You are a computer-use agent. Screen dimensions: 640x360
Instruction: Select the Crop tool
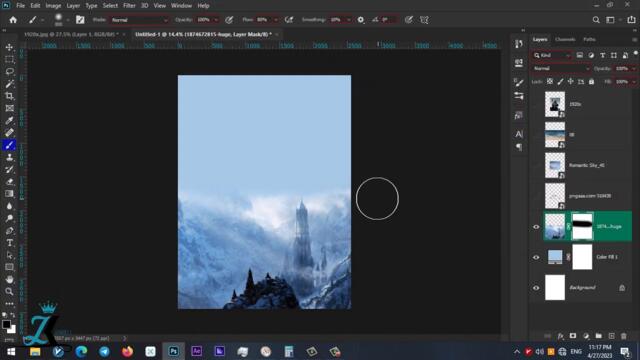(x=9, y=96)
